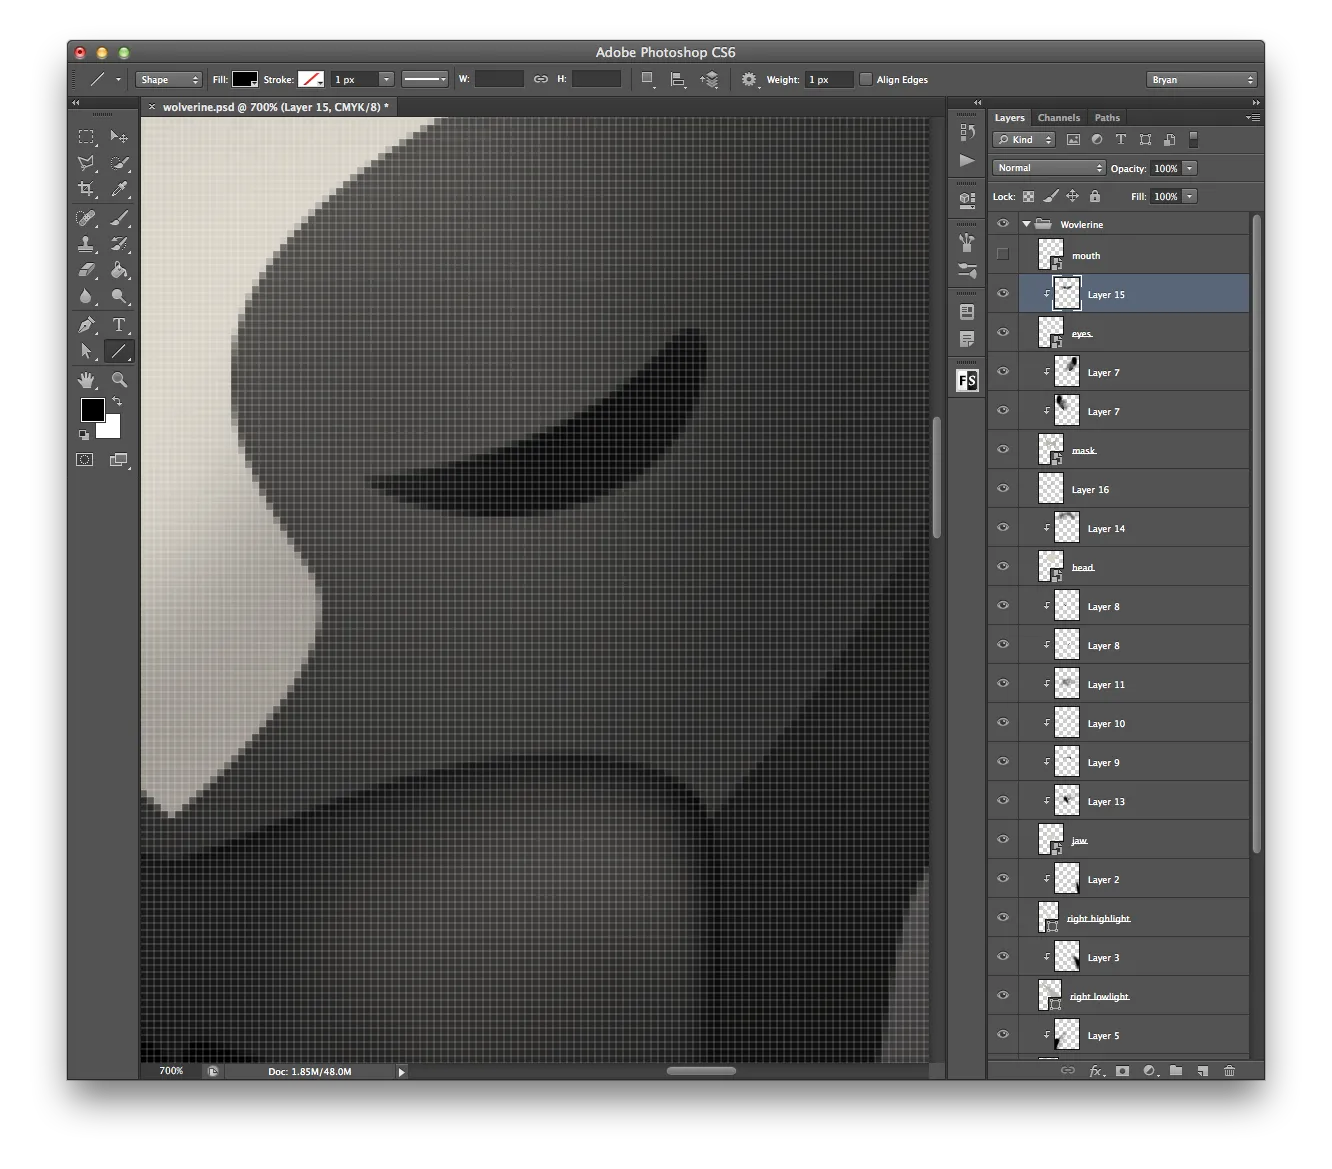Select the Blur droplet tool
The width and height of the screenshot is (1332, 1169).
(87, 296)
